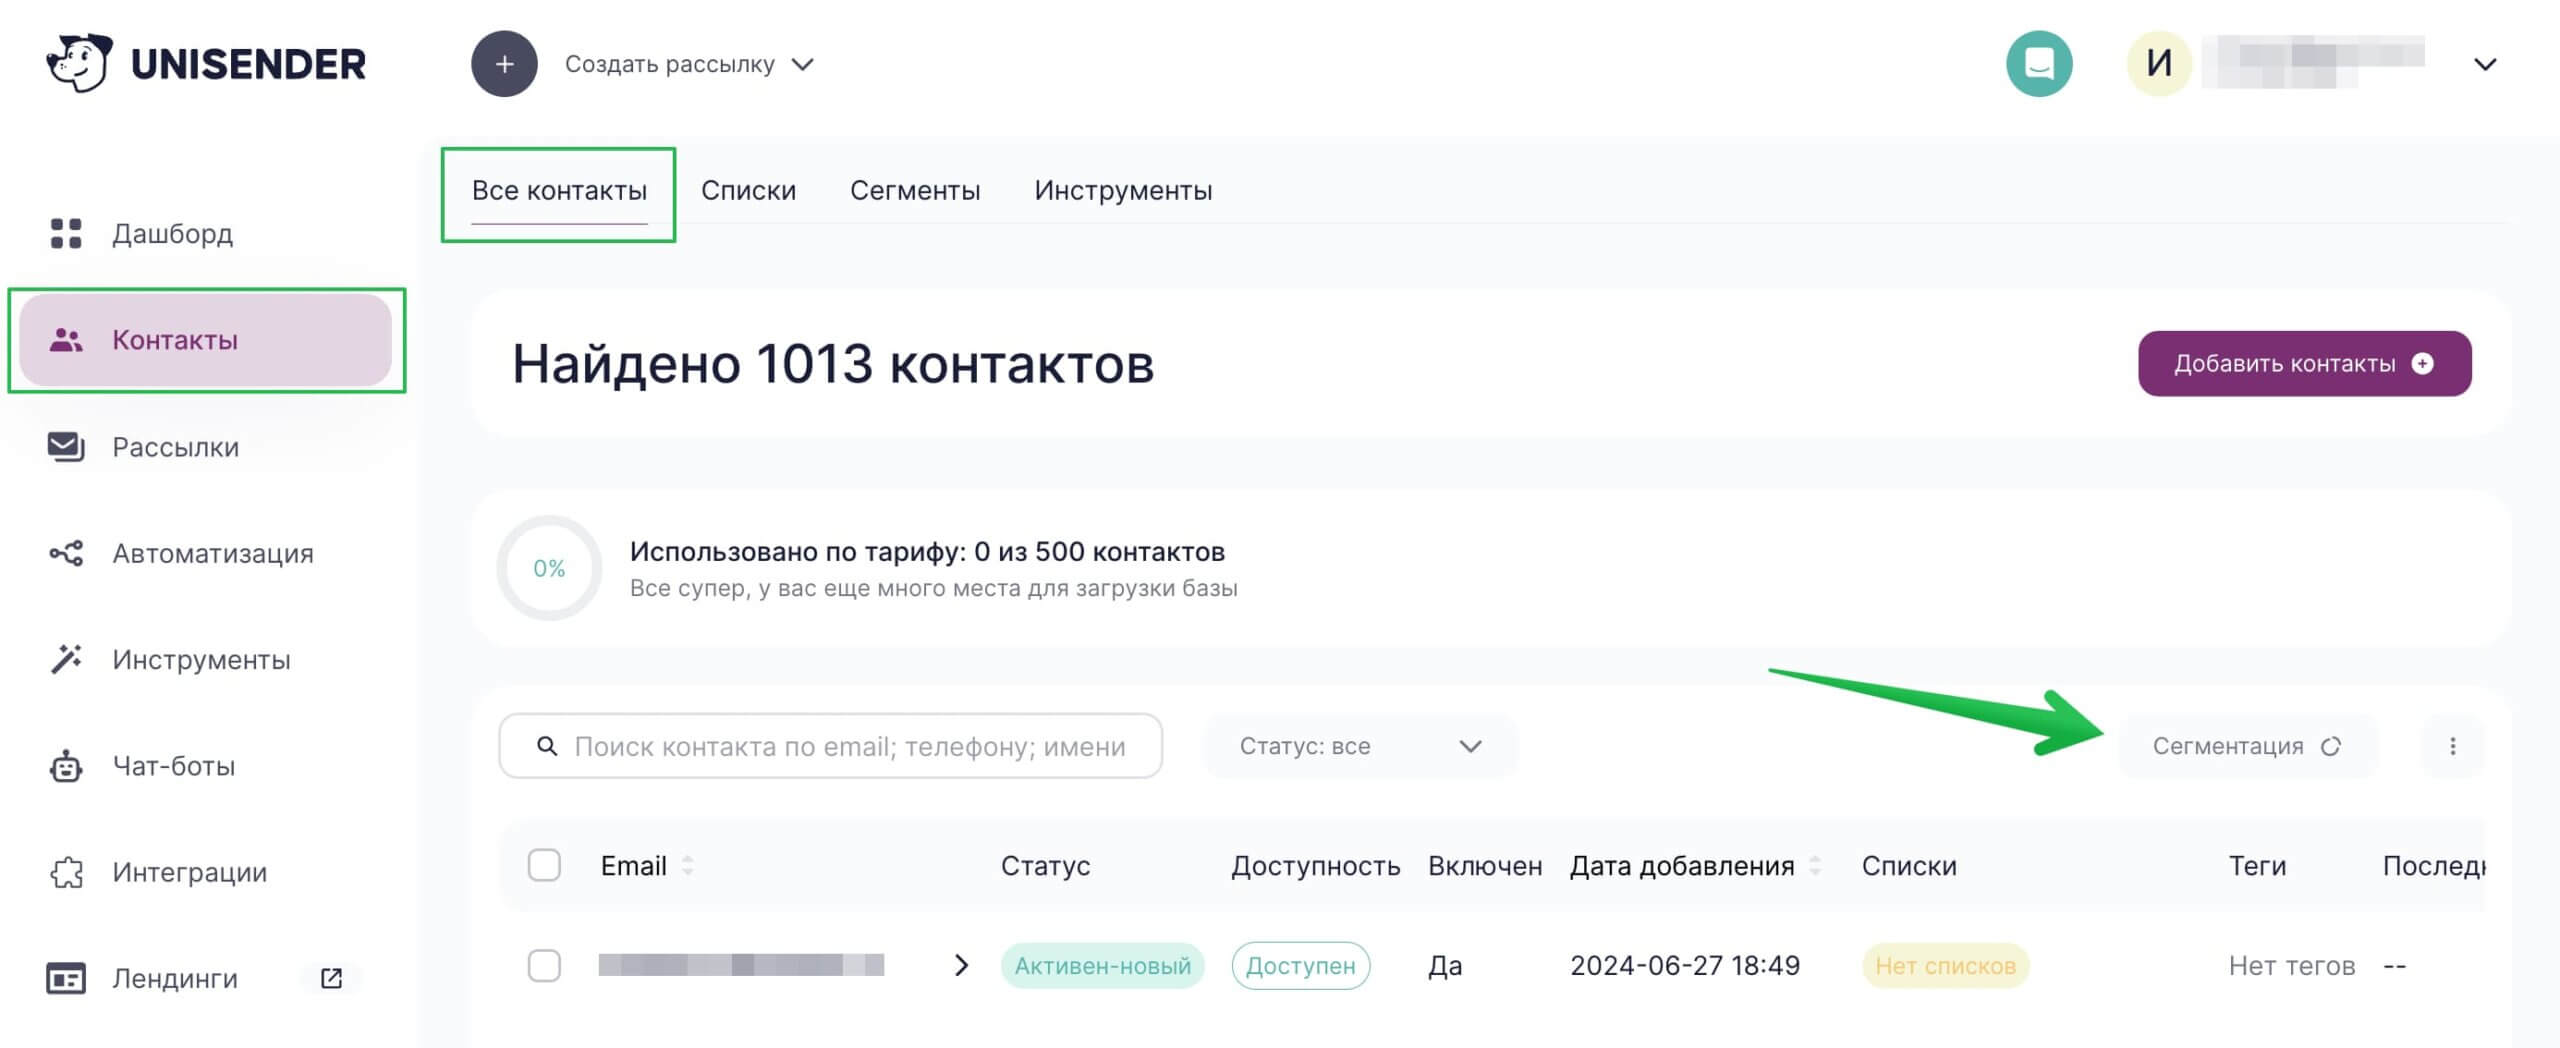Click the Добавить контакты button
This screenshot has width=2560, height=1048.
2304,364
